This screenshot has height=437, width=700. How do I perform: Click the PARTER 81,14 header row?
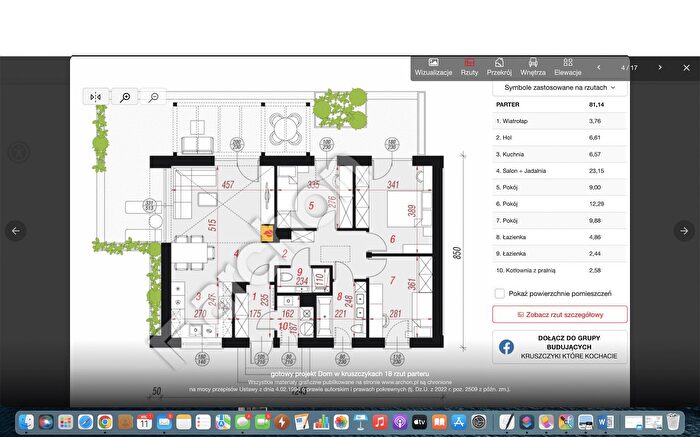(x=560, y=104)
